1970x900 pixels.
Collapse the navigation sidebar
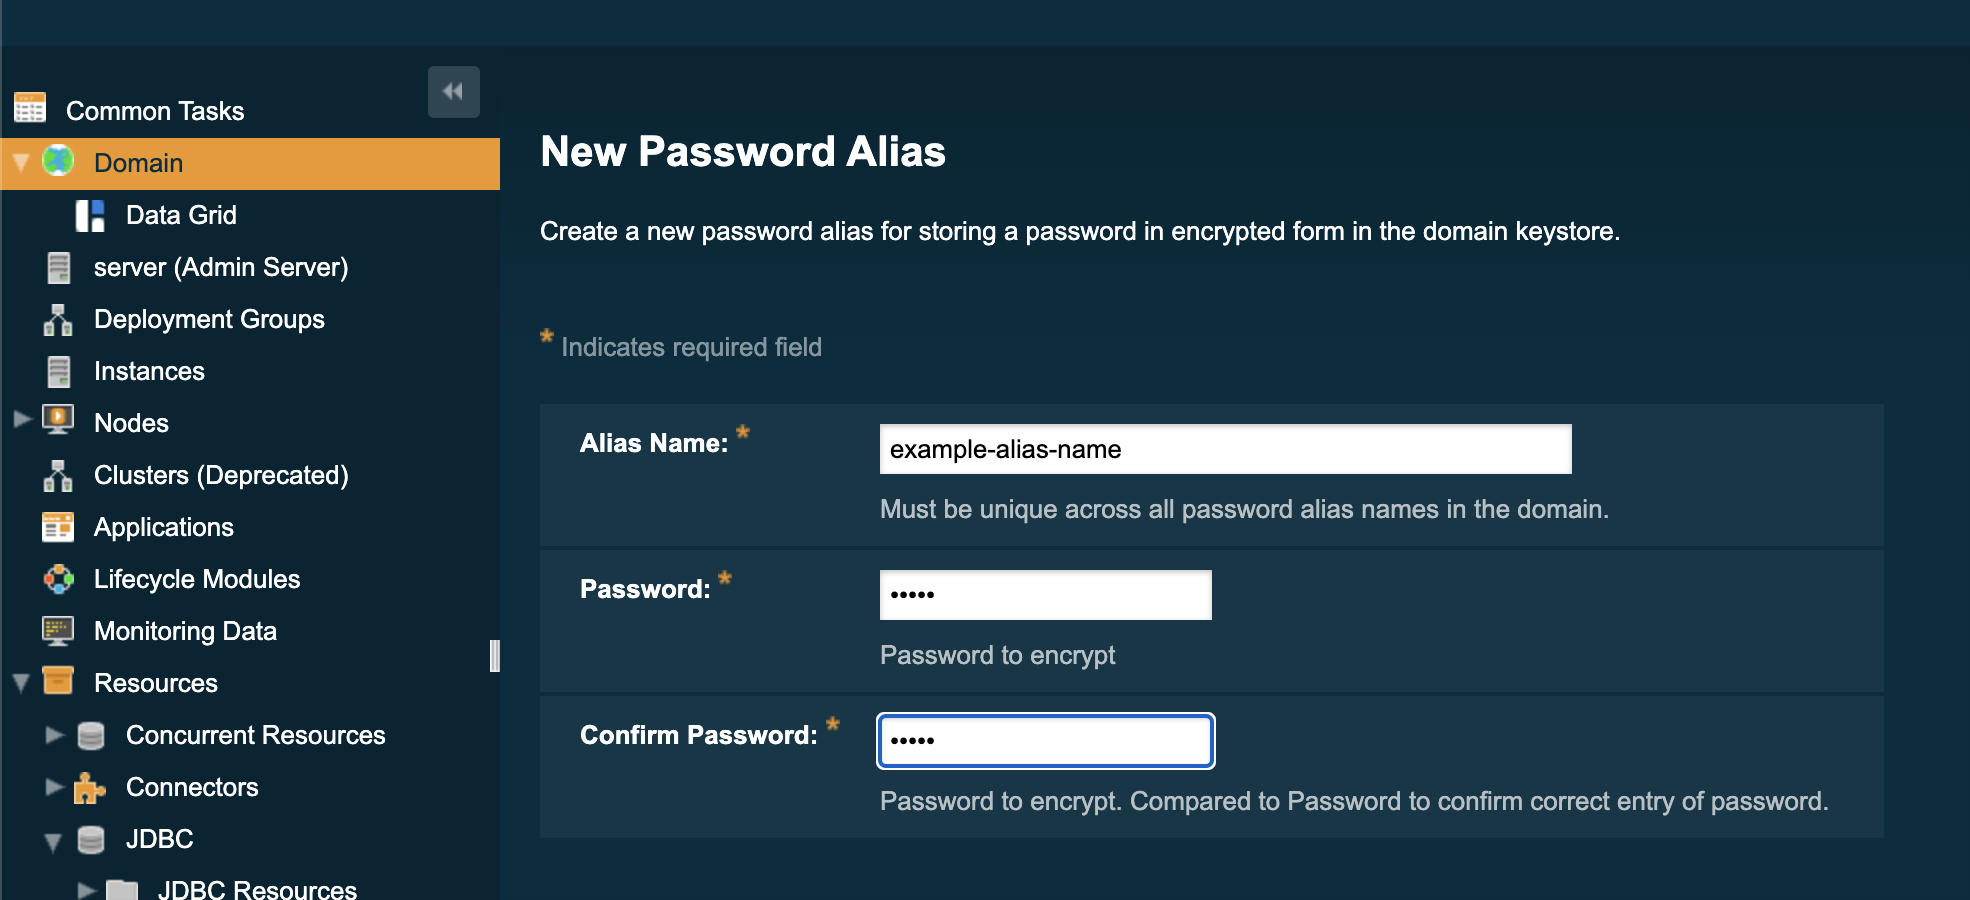point(453,91)
